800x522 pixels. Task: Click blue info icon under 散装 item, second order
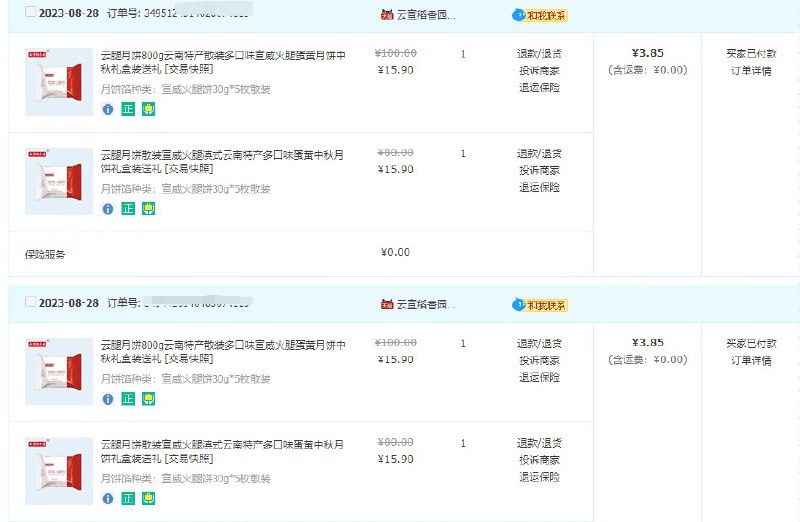108,499
